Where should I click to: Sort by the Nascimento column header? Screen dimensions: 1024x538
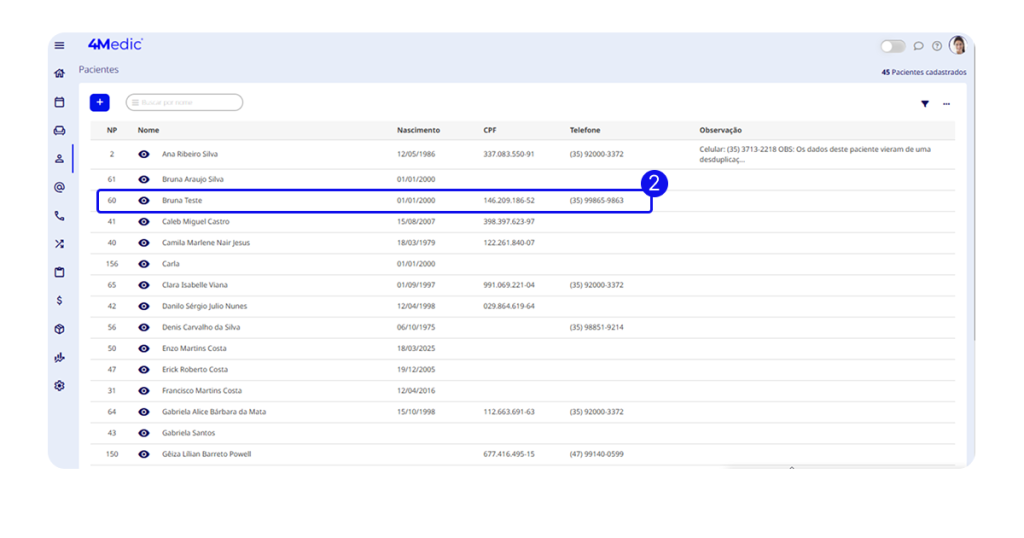tap(418, 130)
